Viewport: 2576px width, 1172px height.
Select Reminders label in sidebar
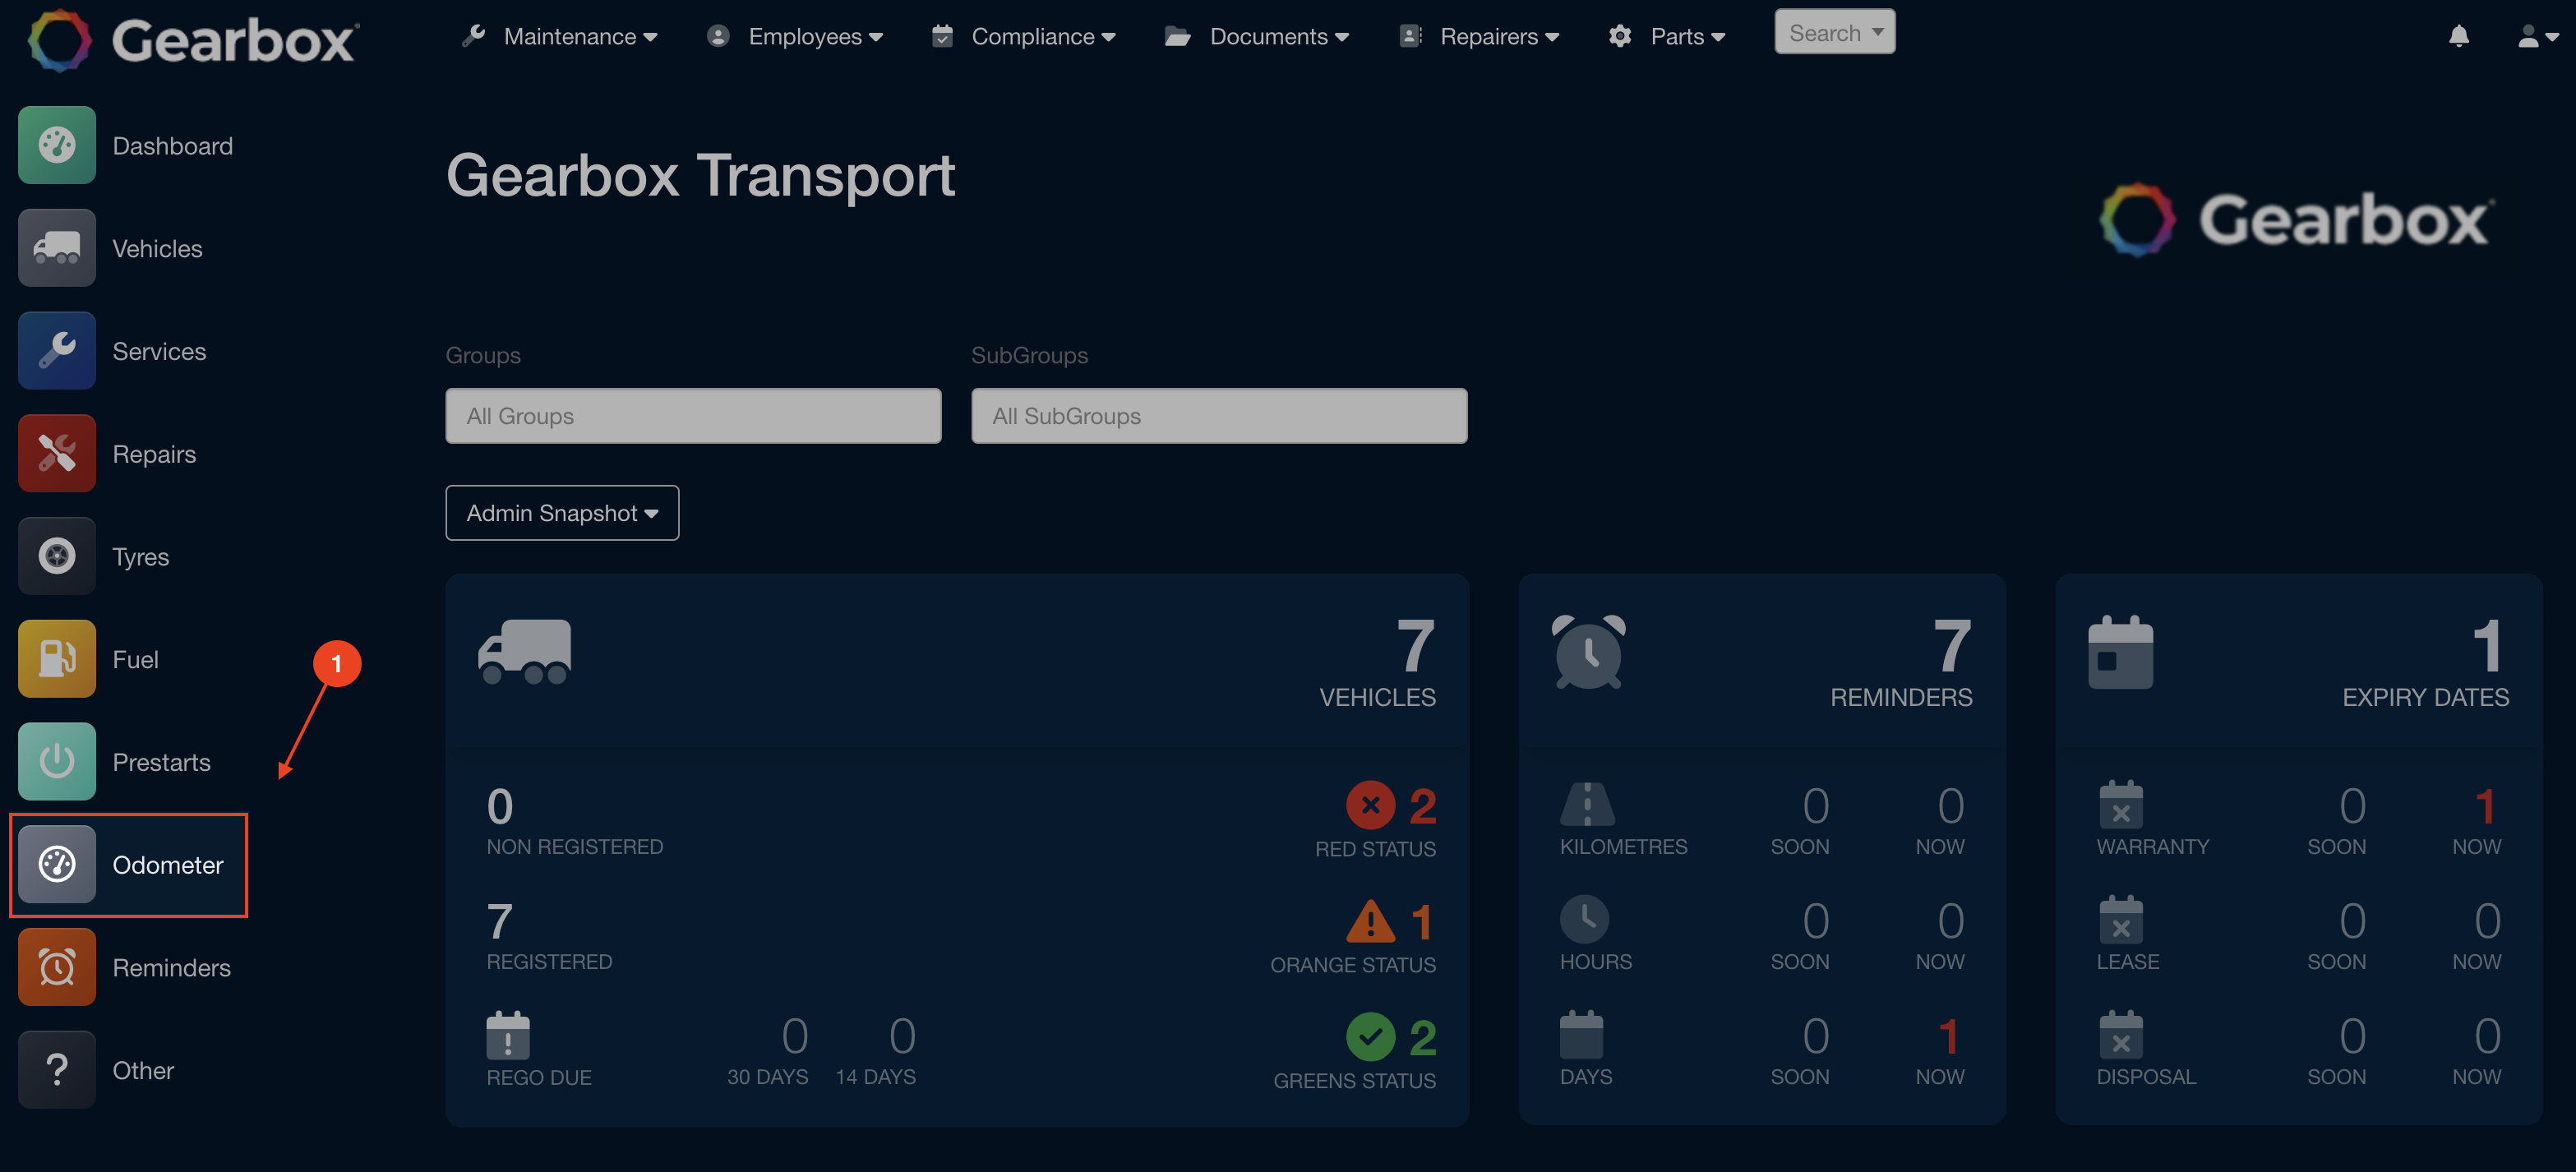(x=171, y=968)
